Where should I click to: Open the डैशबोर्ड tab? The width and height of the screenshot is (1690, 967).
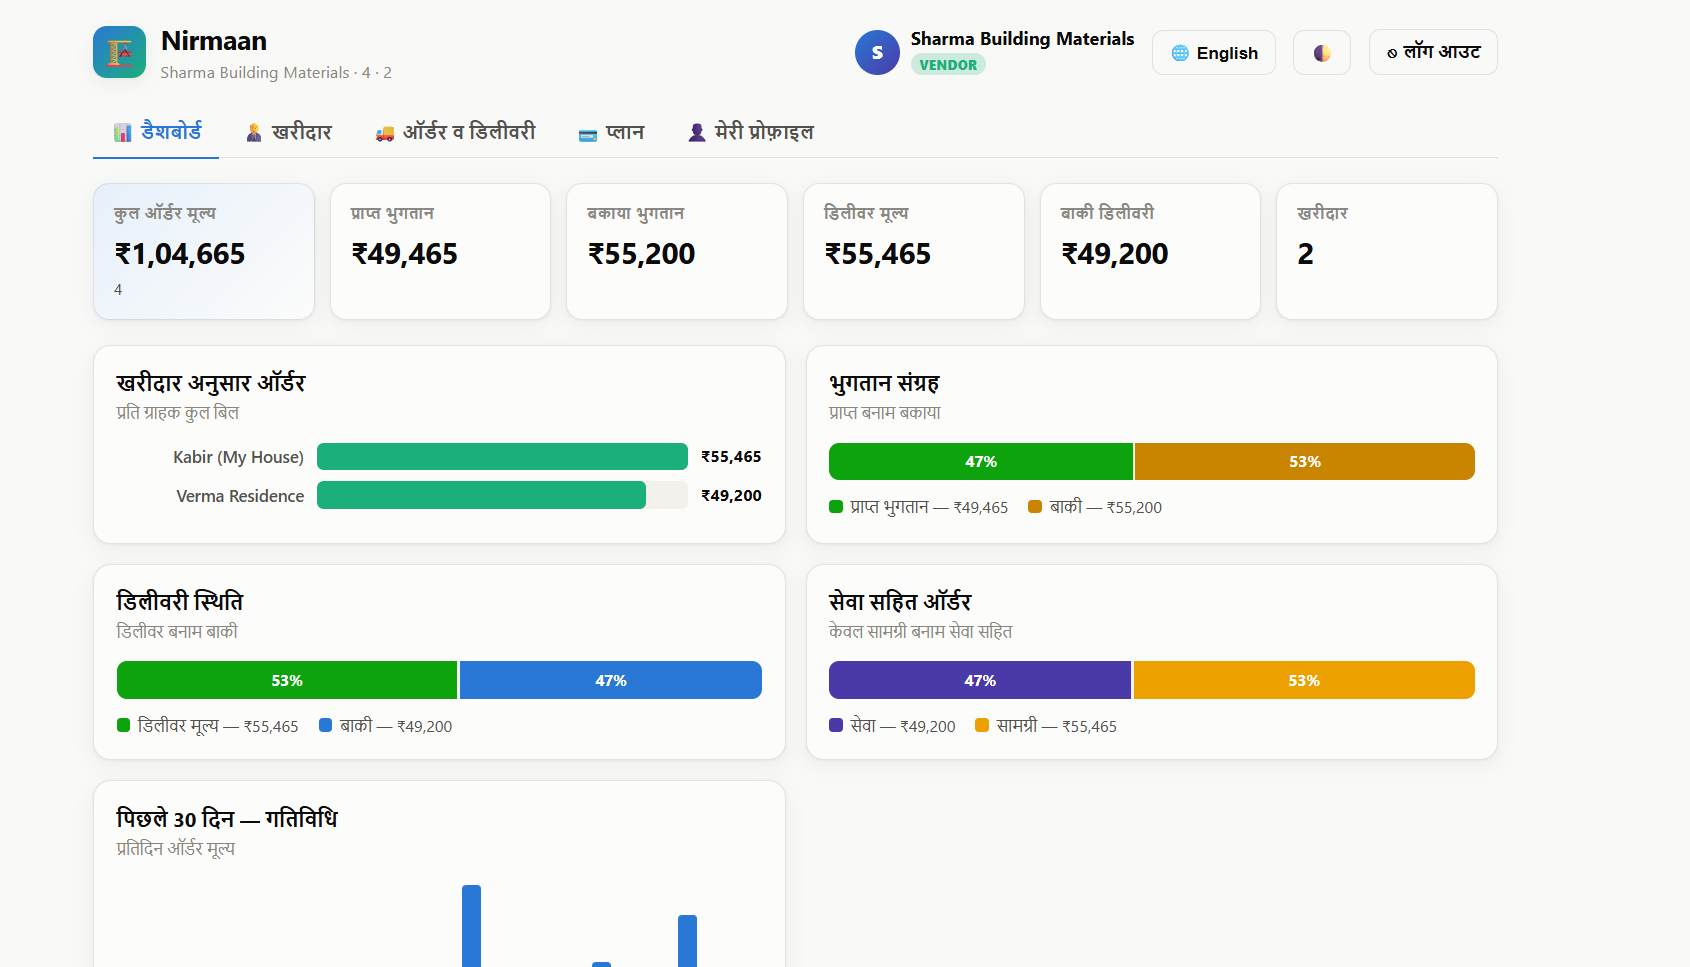click(156, 132)
